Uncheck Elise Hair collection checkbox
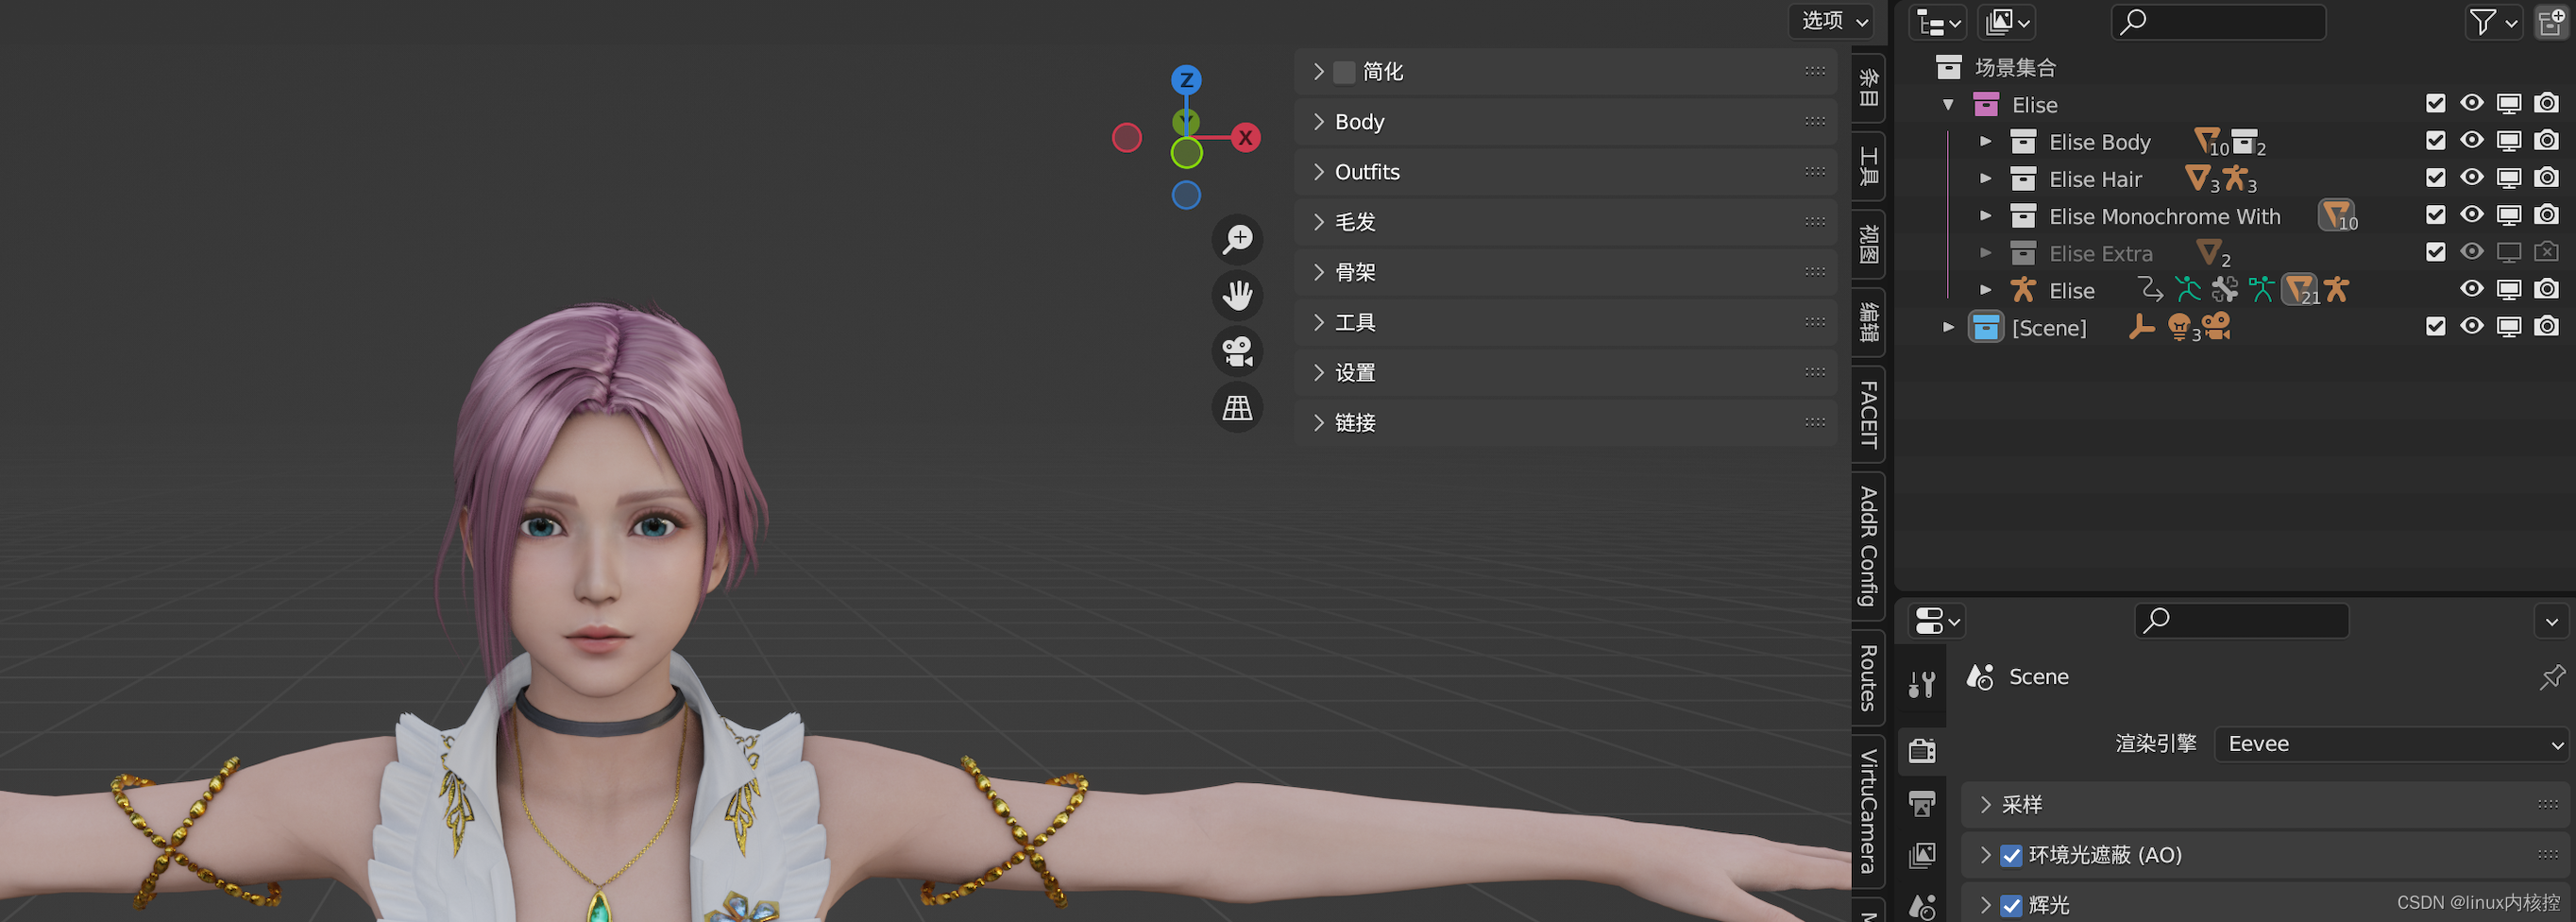The height and width of the screenshot is (922, 2576). tap(2435, 178)
